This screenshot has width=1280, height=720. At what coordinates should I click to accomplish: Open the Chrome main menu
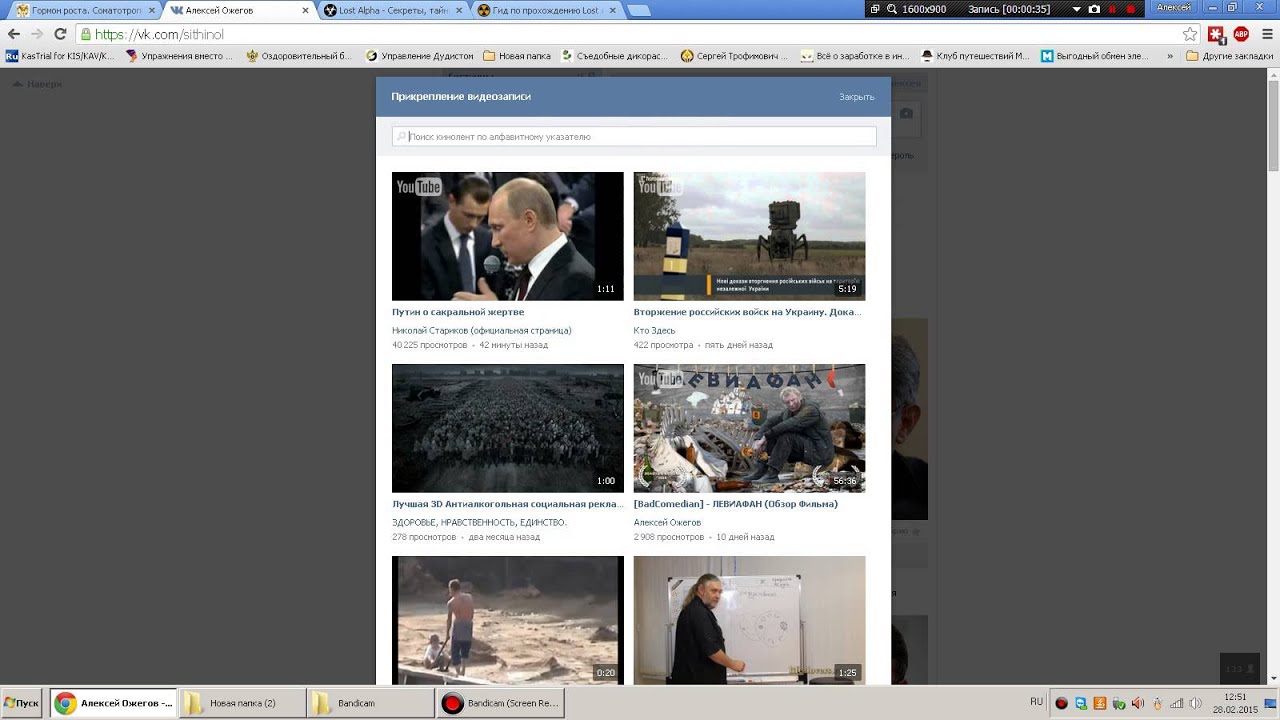coord(1266,34)
